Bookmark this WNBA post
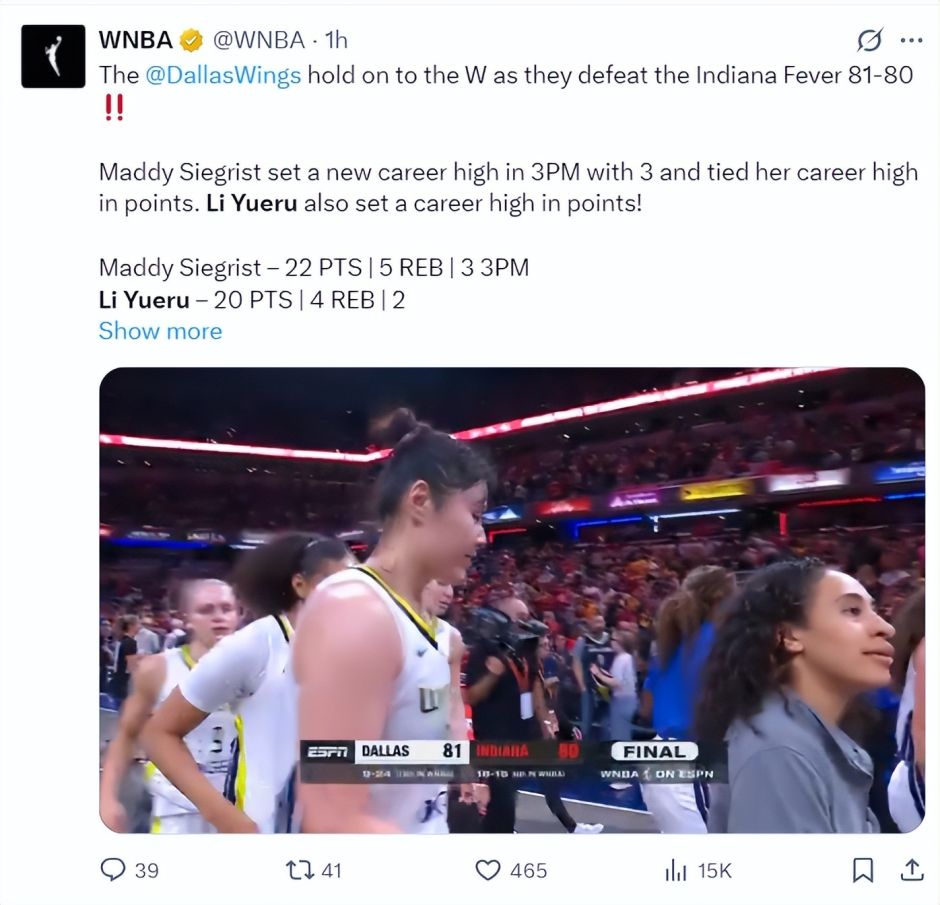 tap(863, 870)
